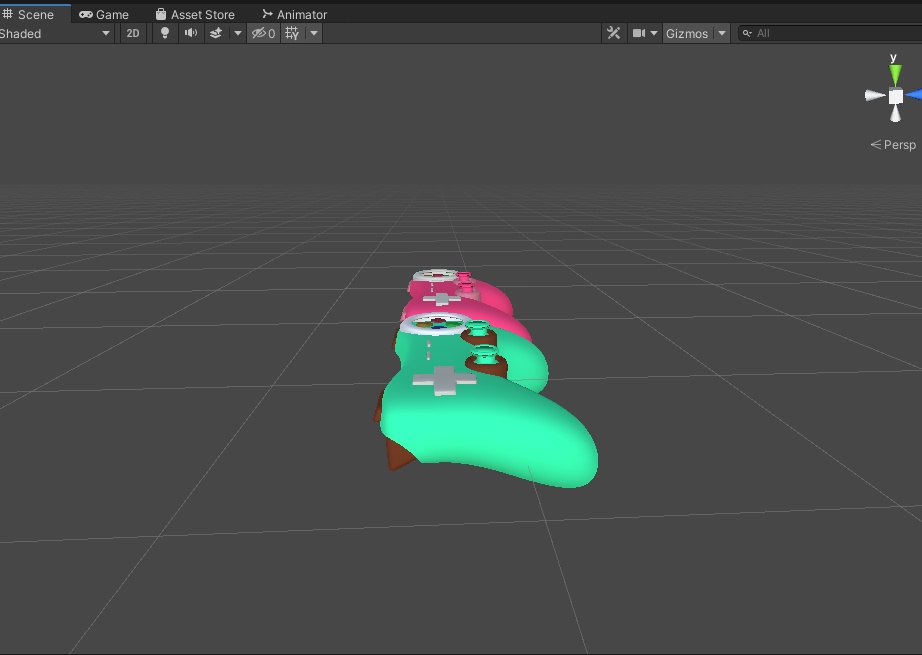The height and width of the screenshot is (655, 922).
Task: Open the Shaded draw mode dropdown
Action: click(x=55, y=33)
